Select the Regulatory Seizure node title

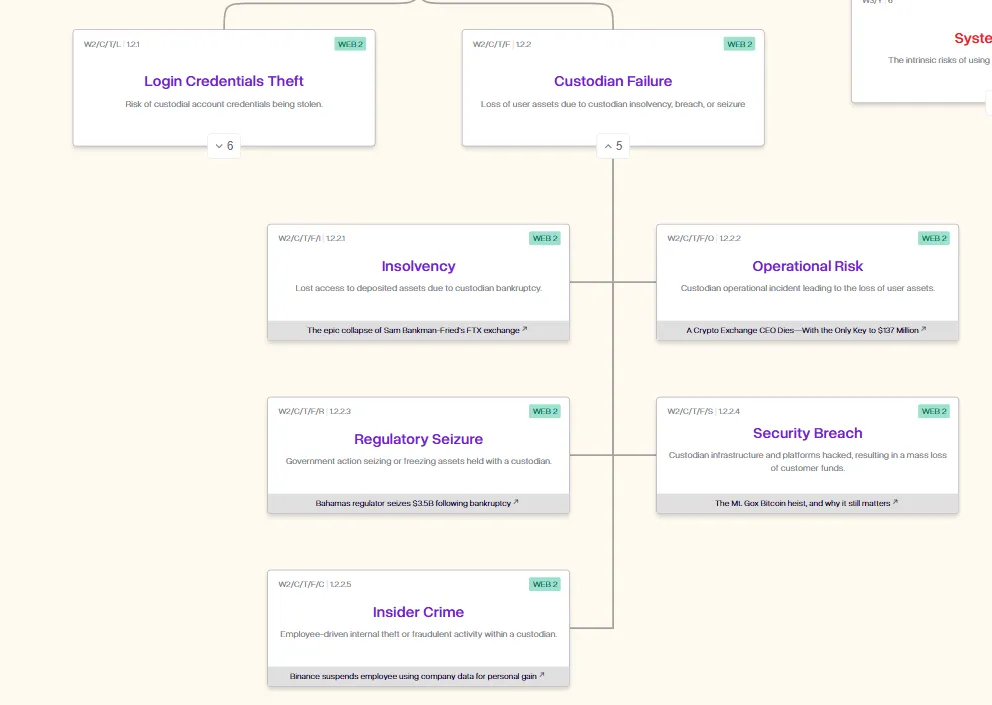pos(418,439)
